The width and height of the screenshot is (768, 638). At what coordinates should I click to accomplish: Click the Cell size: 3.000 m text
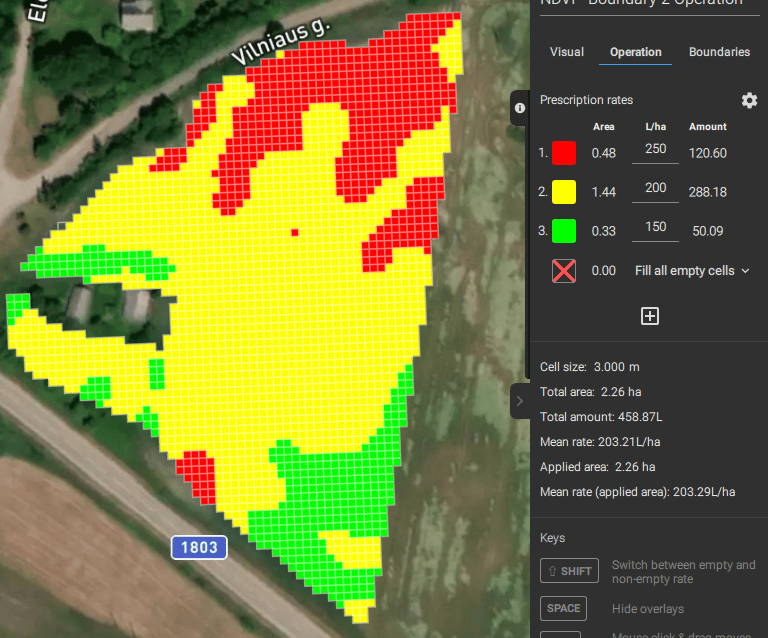[590, 367]
